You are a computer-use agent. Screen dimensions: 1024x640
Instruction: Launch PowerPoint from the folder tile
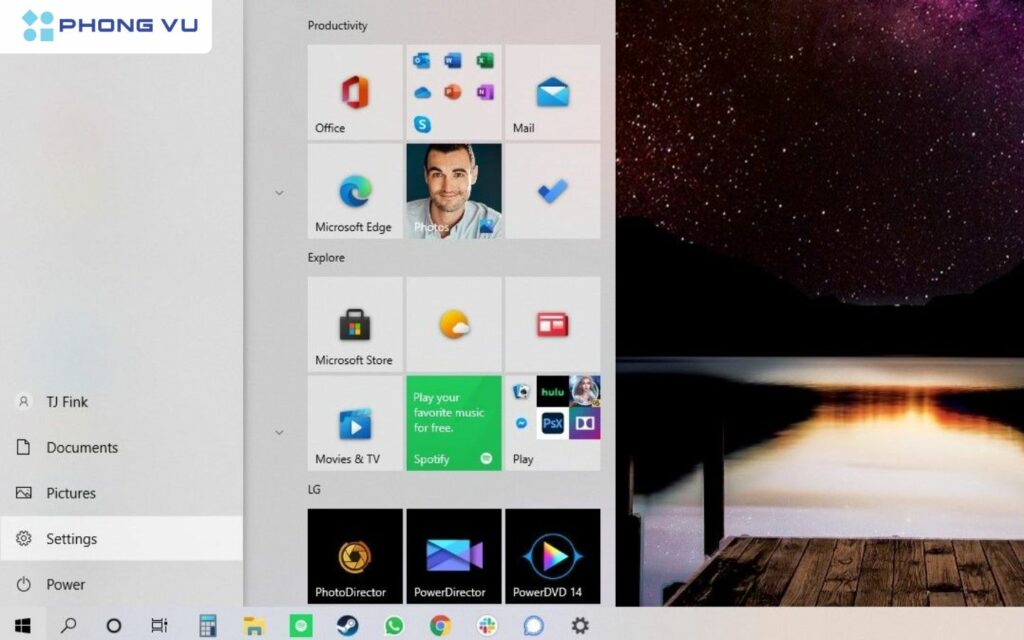[x=453, y=92]
